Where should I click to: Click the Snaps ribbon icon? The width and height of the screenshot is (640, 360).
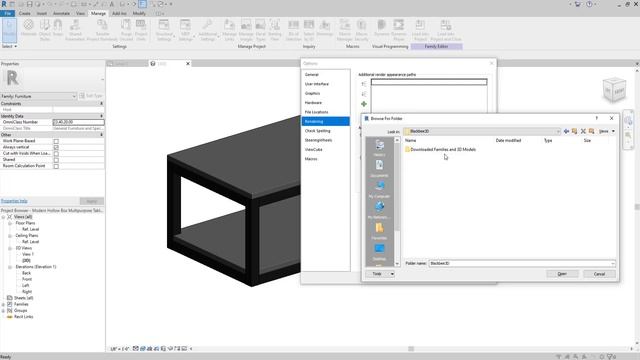58,29
